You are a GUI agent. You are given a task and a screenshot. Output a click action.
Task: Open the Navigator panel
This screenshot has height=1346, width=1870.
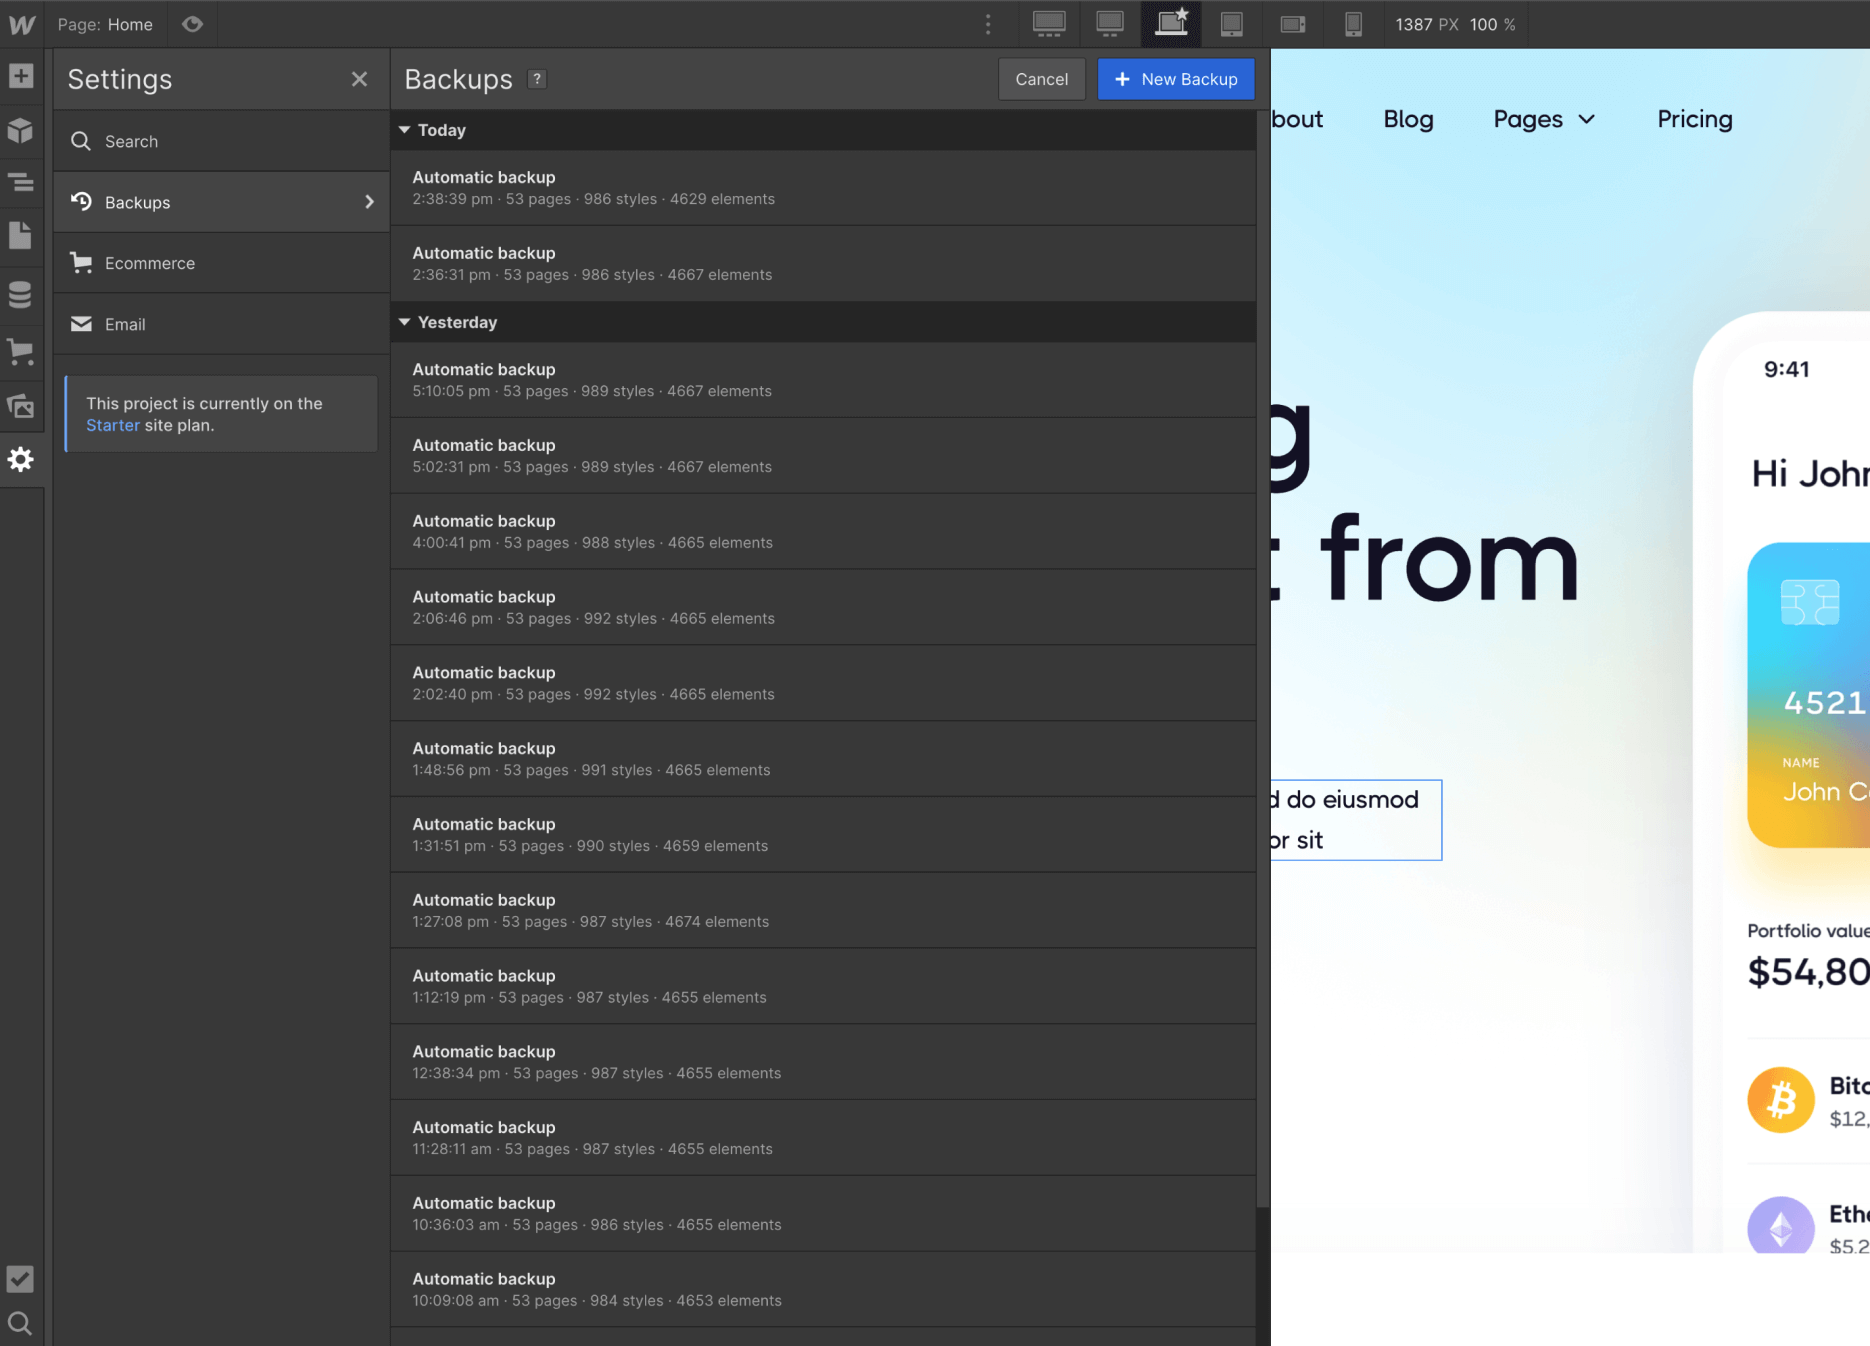click(x=21, y=183)
